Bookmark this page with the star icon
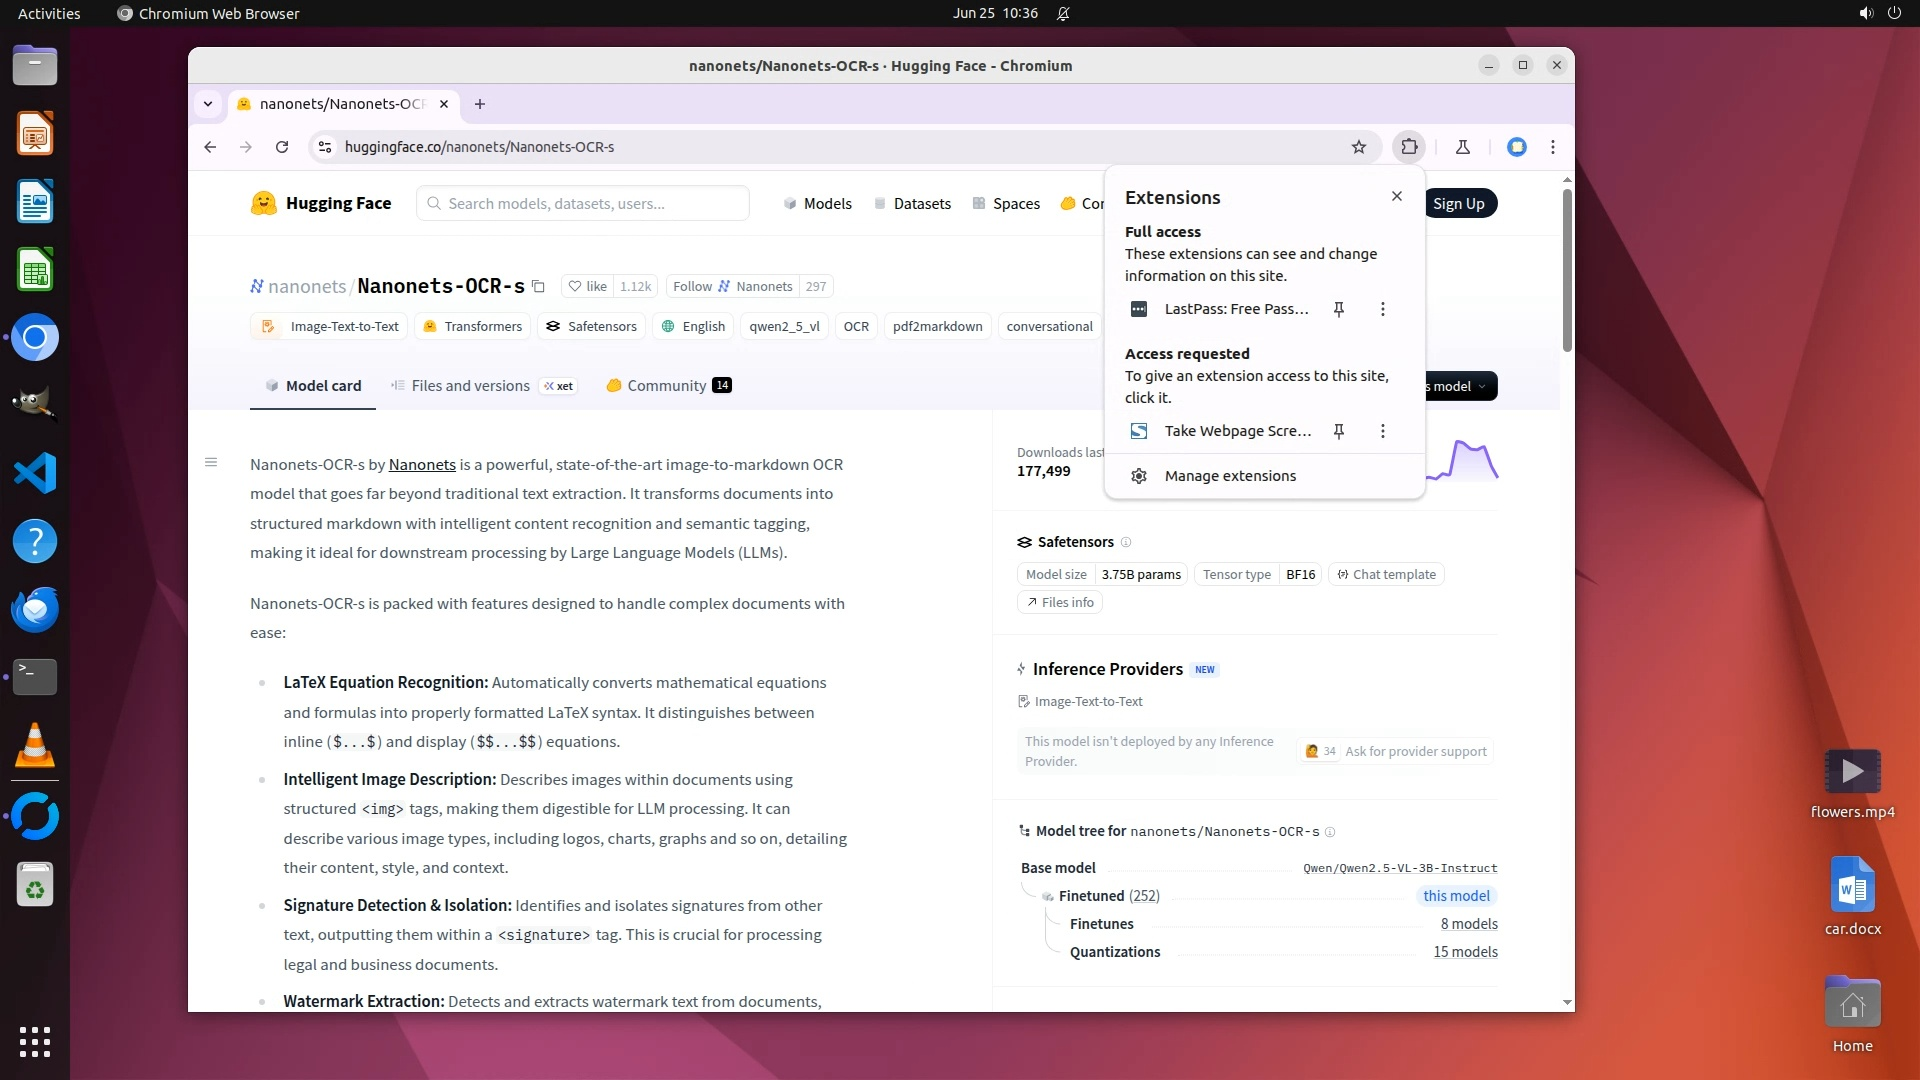The image size is (1920, 1080). pyautogui.click(x=1359, y=147)
